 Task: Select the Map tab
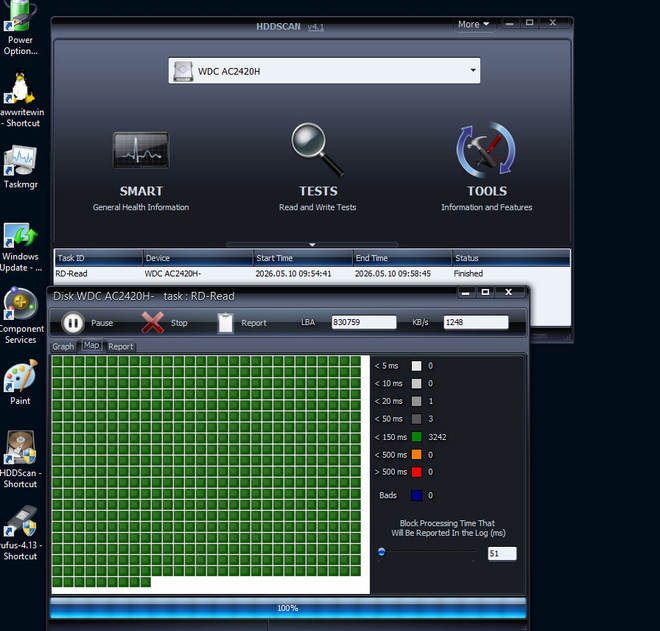tap(91, 345)
